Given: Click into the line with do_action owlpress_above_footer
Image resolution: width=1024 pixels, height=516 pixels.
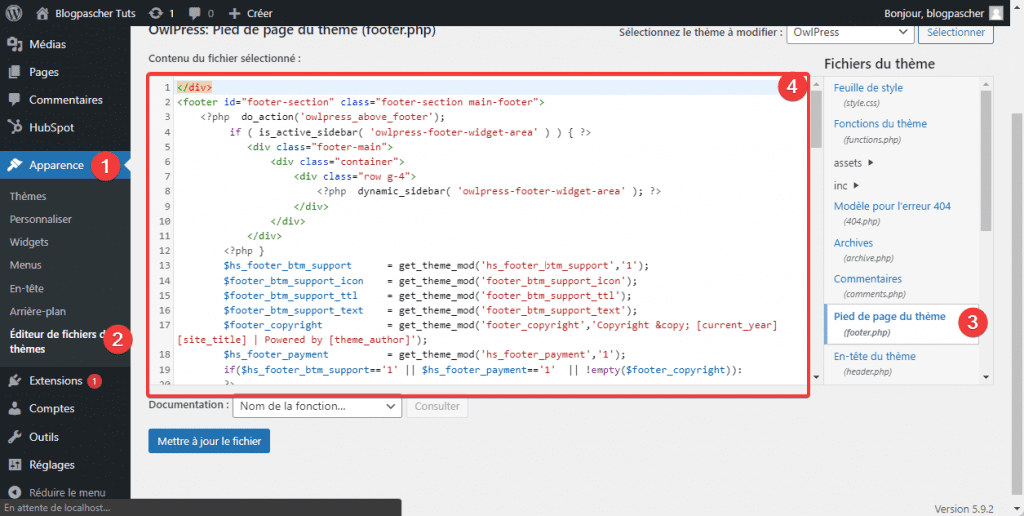Looking at the screenshot, I should coord(323,117).
